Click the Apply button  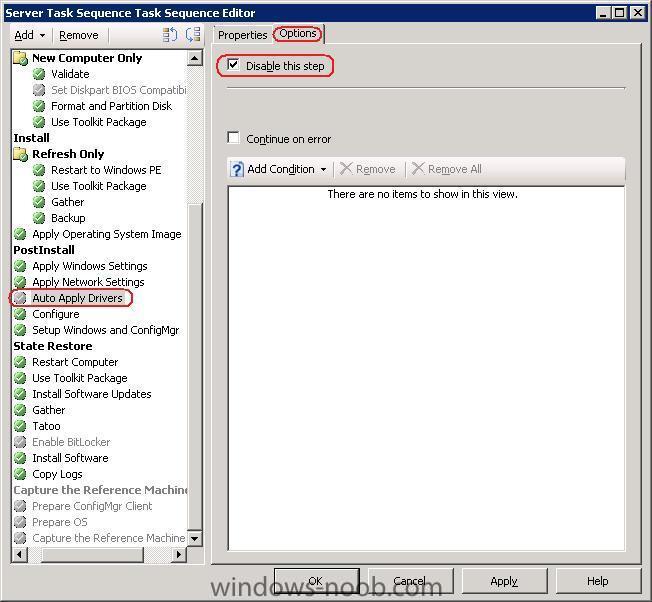504,581
